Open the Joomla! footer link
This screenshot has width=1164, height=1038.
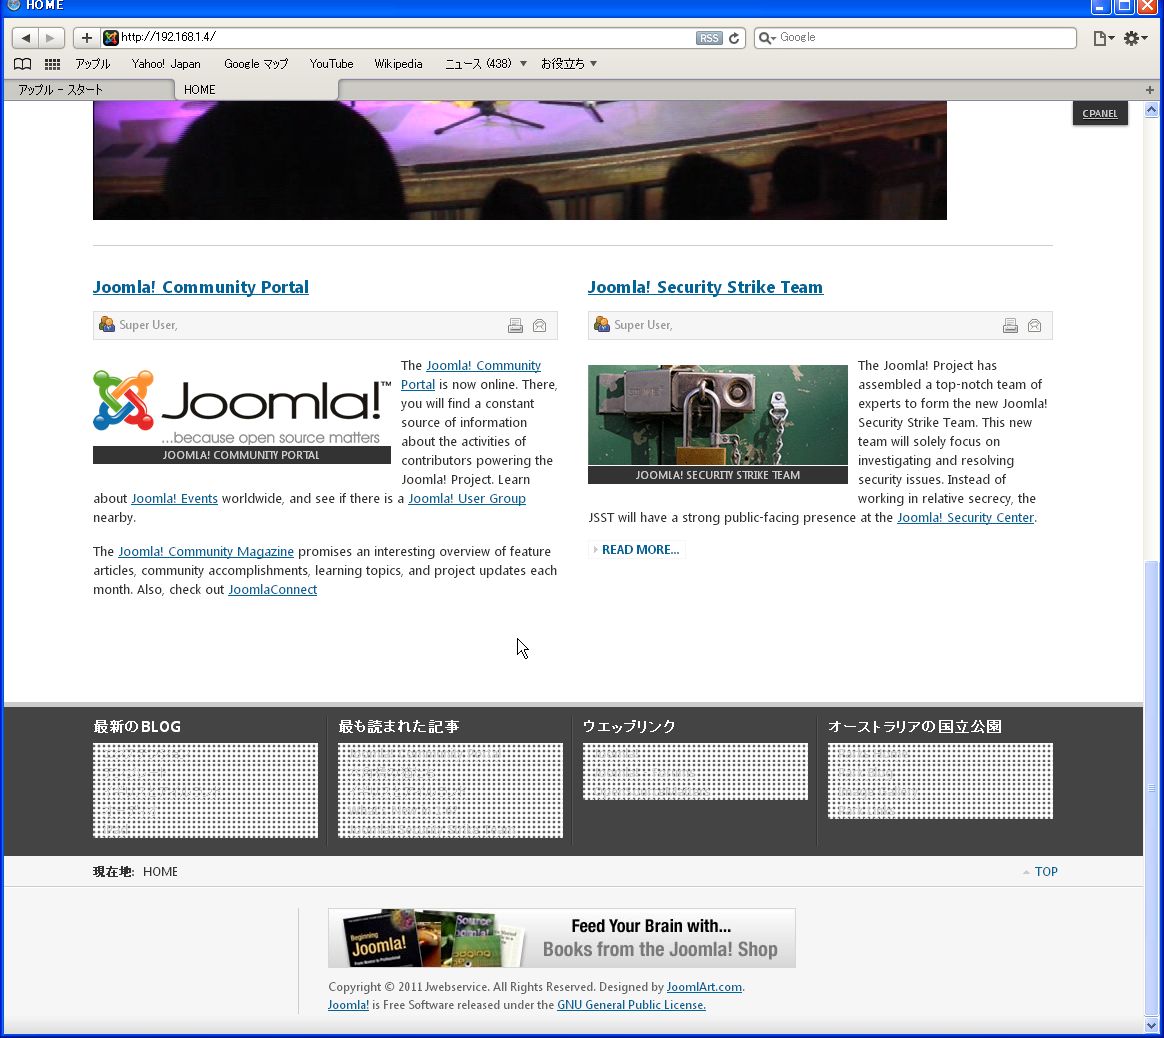(348, 1005)
